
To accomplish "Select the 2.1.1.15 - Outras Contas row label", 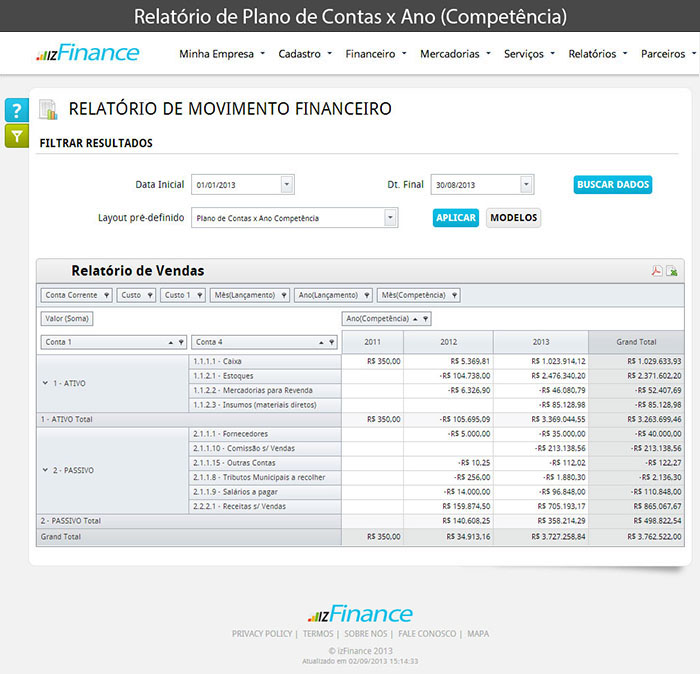I will click(265, 463).
